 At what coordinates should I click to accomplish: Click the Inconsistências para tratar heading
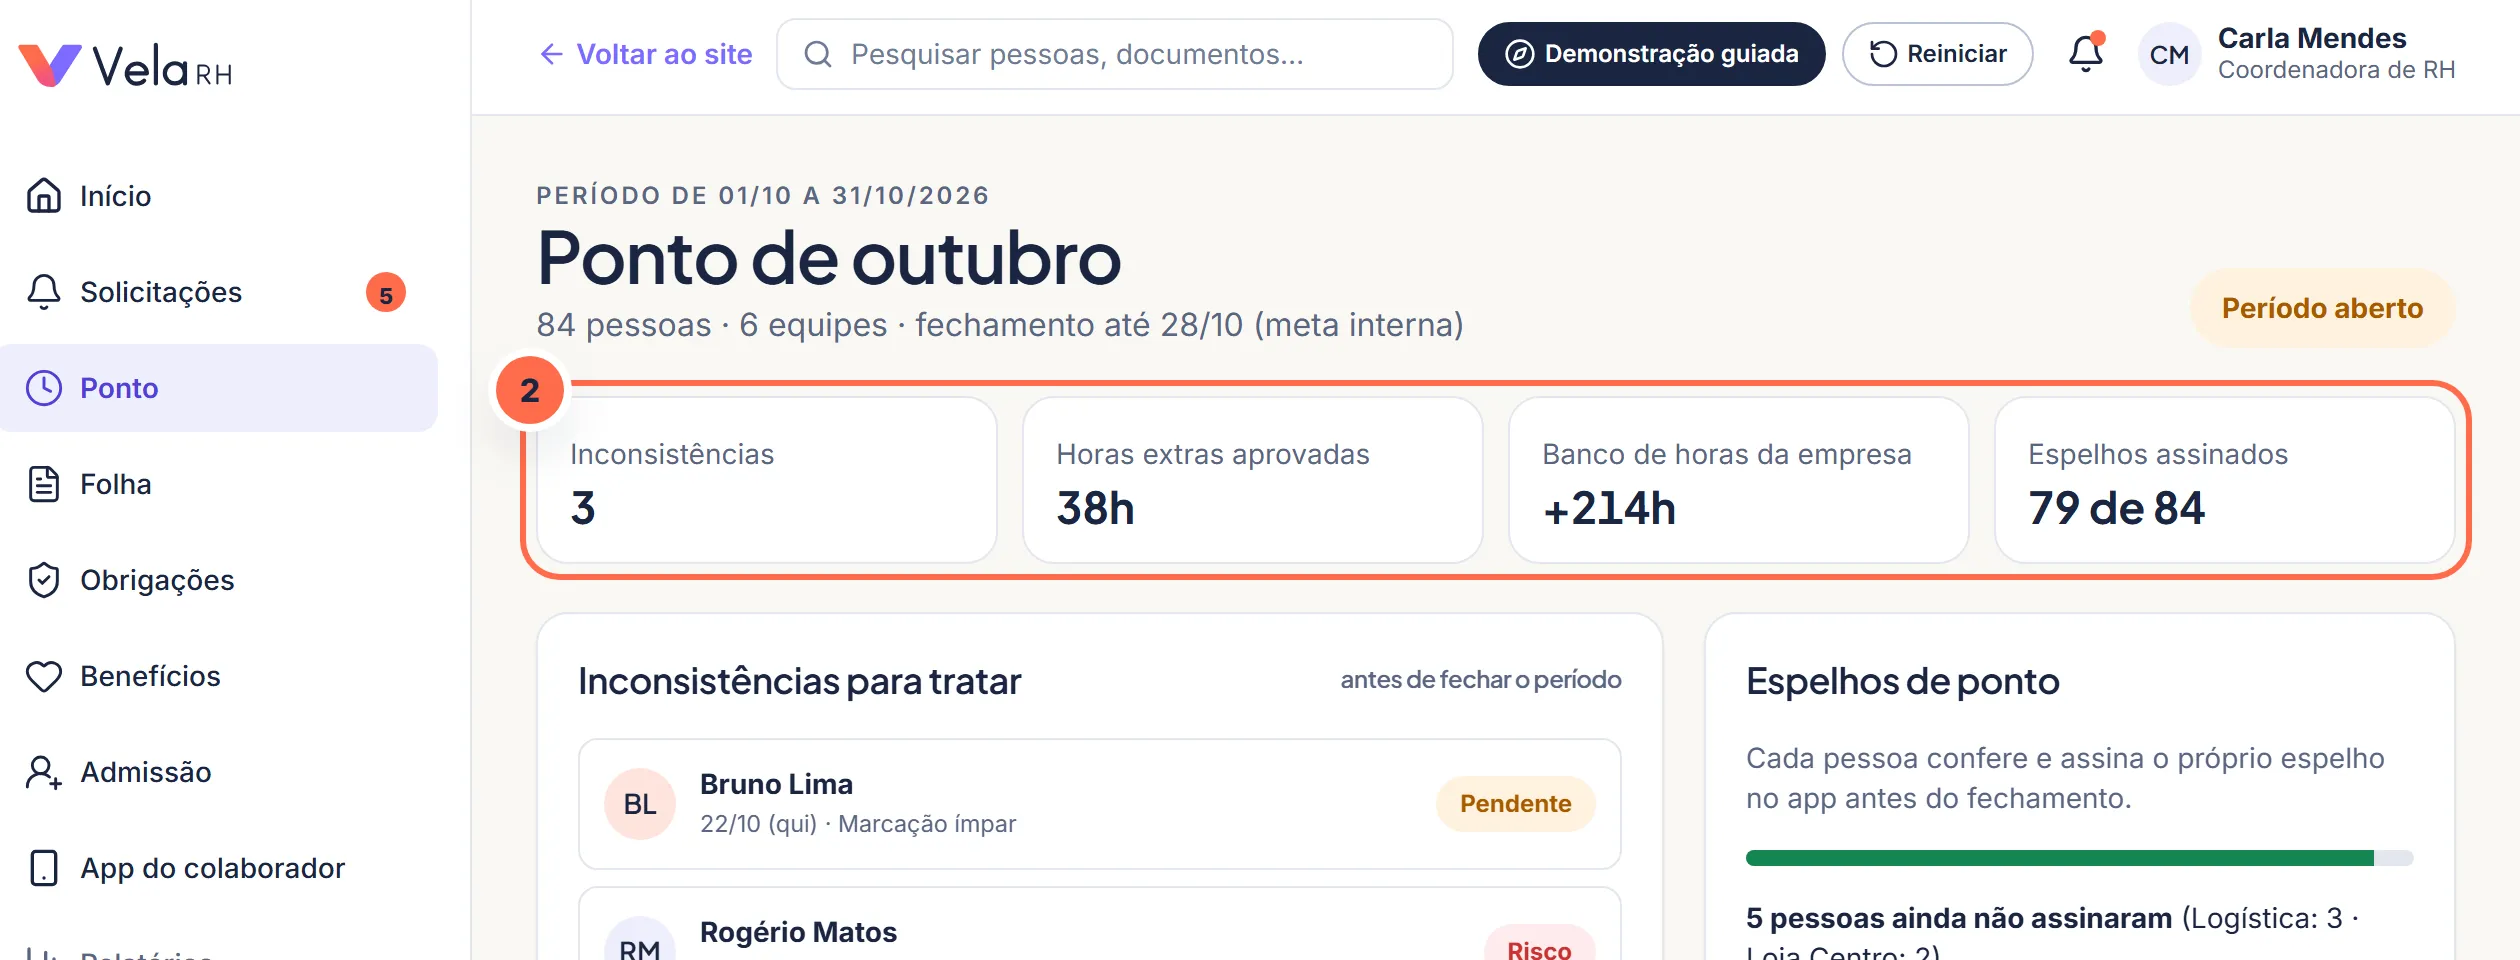click(800, 681)
